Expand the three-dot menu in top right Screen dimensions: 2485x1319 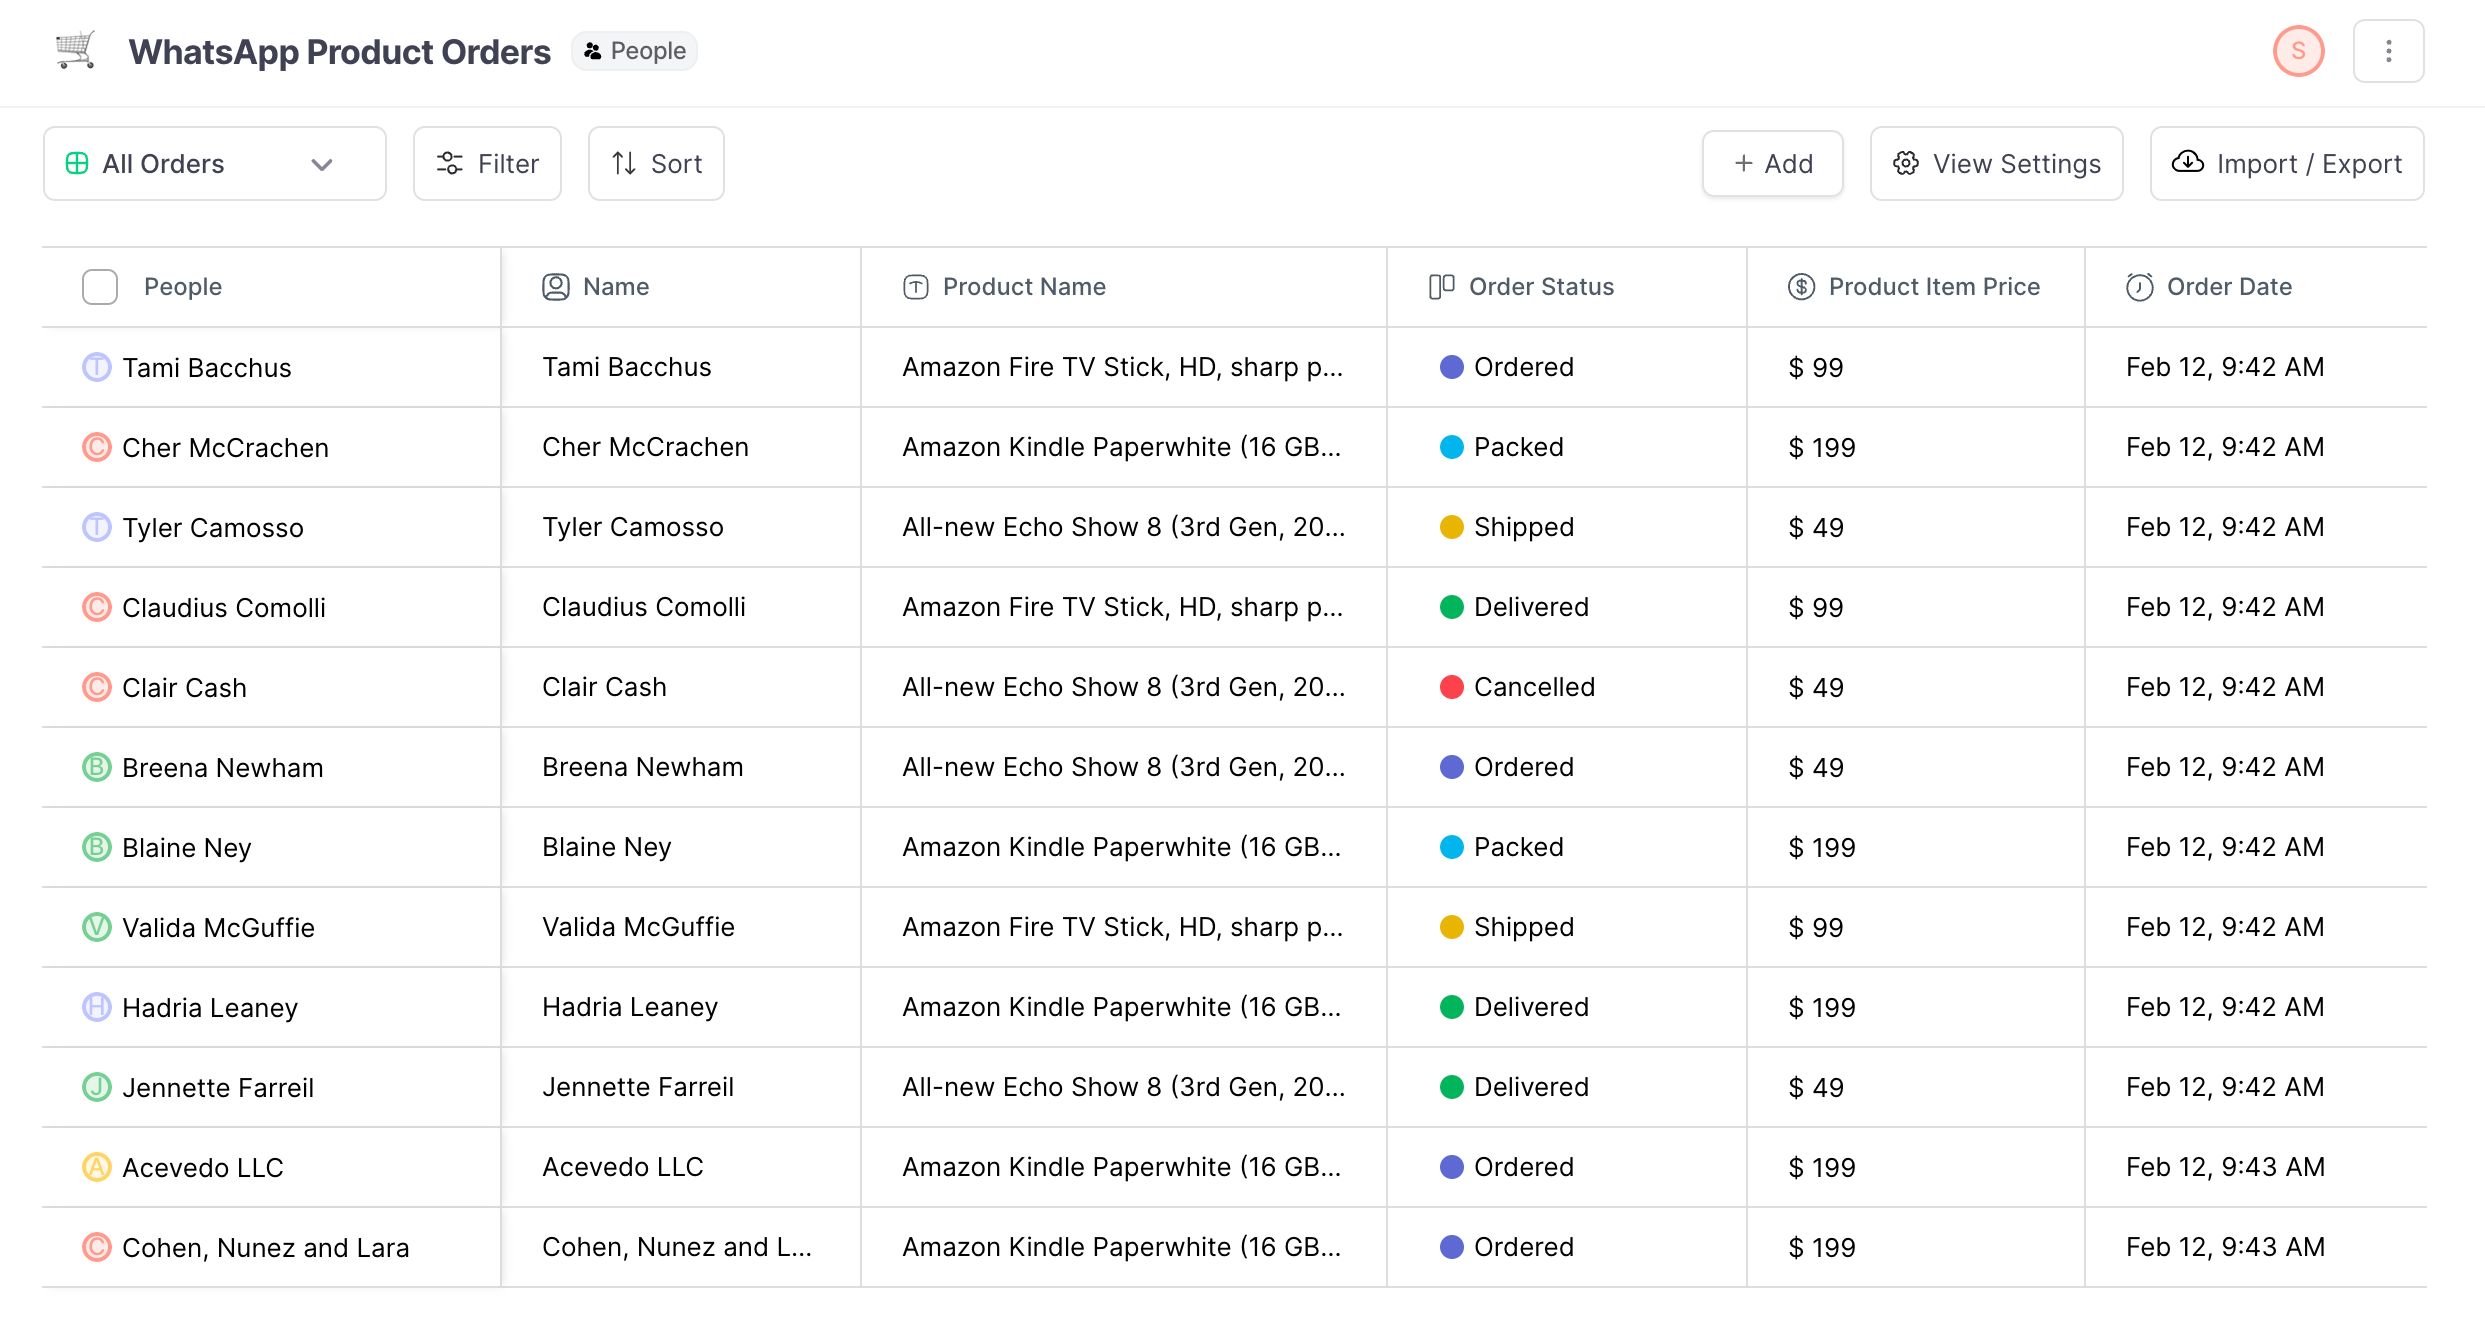pos(2389,51)
